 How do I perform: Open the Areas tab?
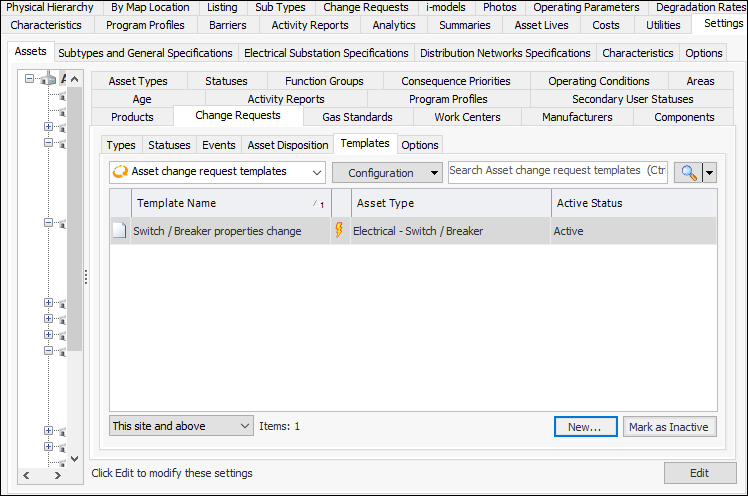coord(700,81)
